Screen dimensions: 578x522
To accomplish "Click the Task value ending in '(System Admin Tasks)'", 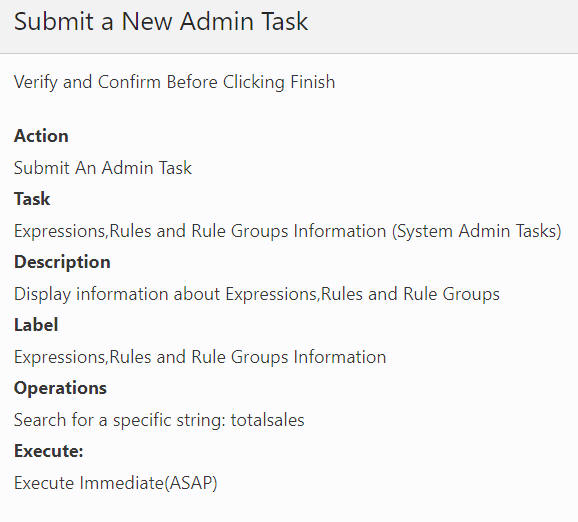I will coord(288,231).
